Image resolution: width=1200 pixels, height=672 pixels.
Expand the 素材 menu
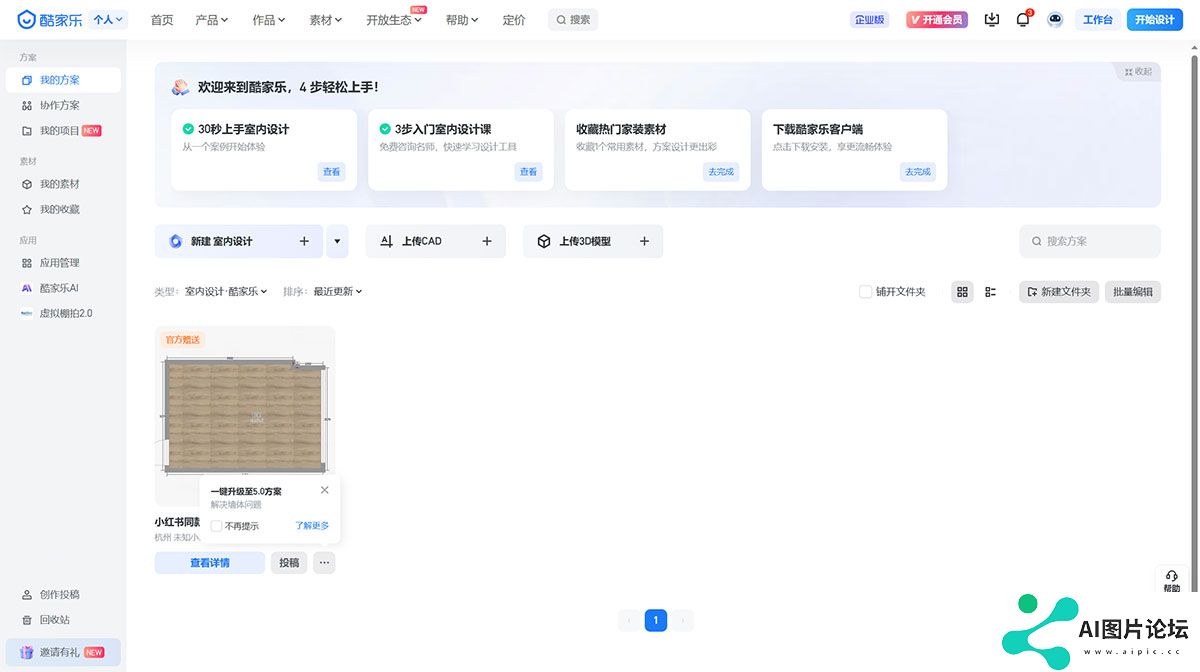pyautogui.click(x=326, y=19)
